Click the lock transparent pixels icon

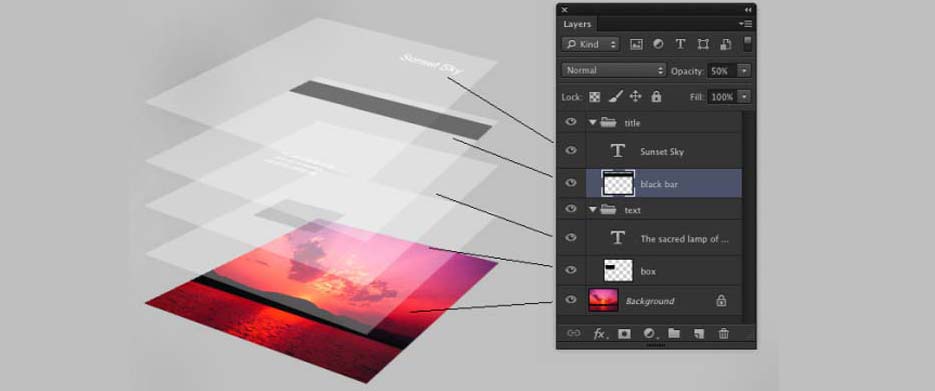pos(595,97)
